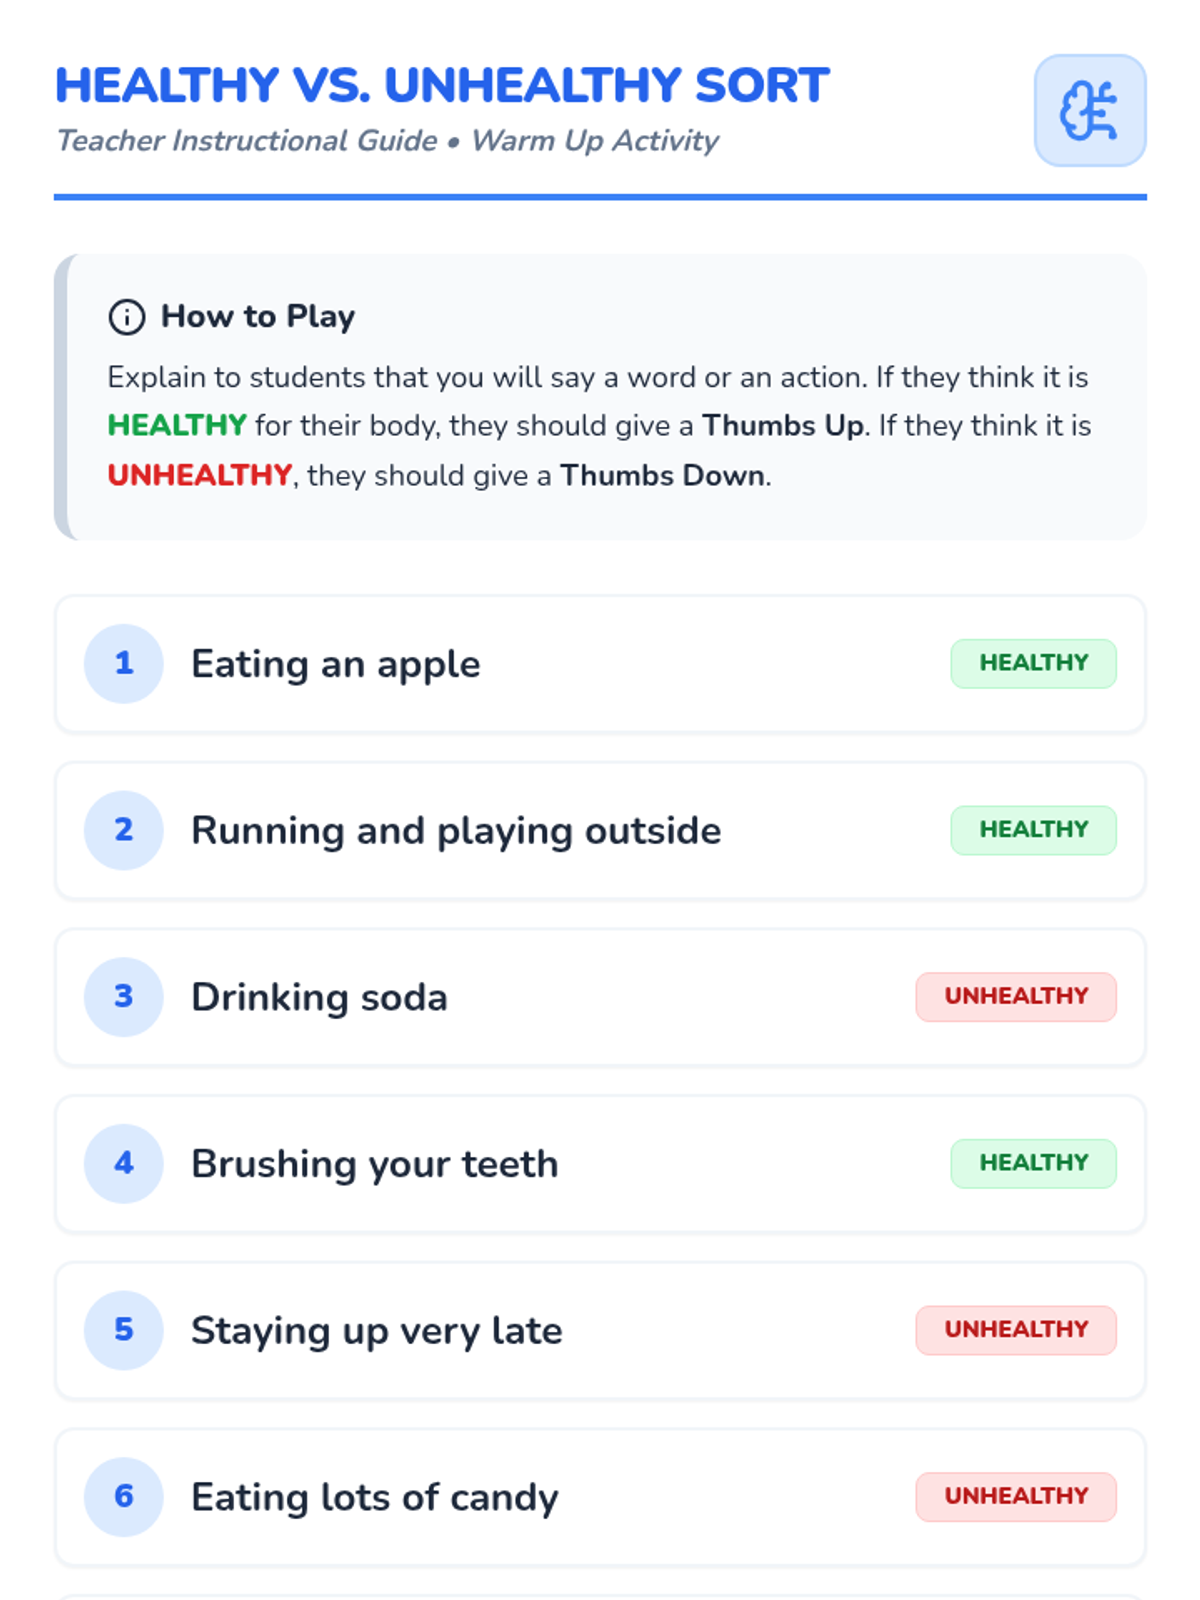Image resolution: width=1200 pixels, height=1600 pixels.
Task: Click the HEALTHY tag for Brushing your teeth
Action: coord(1033,1164)
